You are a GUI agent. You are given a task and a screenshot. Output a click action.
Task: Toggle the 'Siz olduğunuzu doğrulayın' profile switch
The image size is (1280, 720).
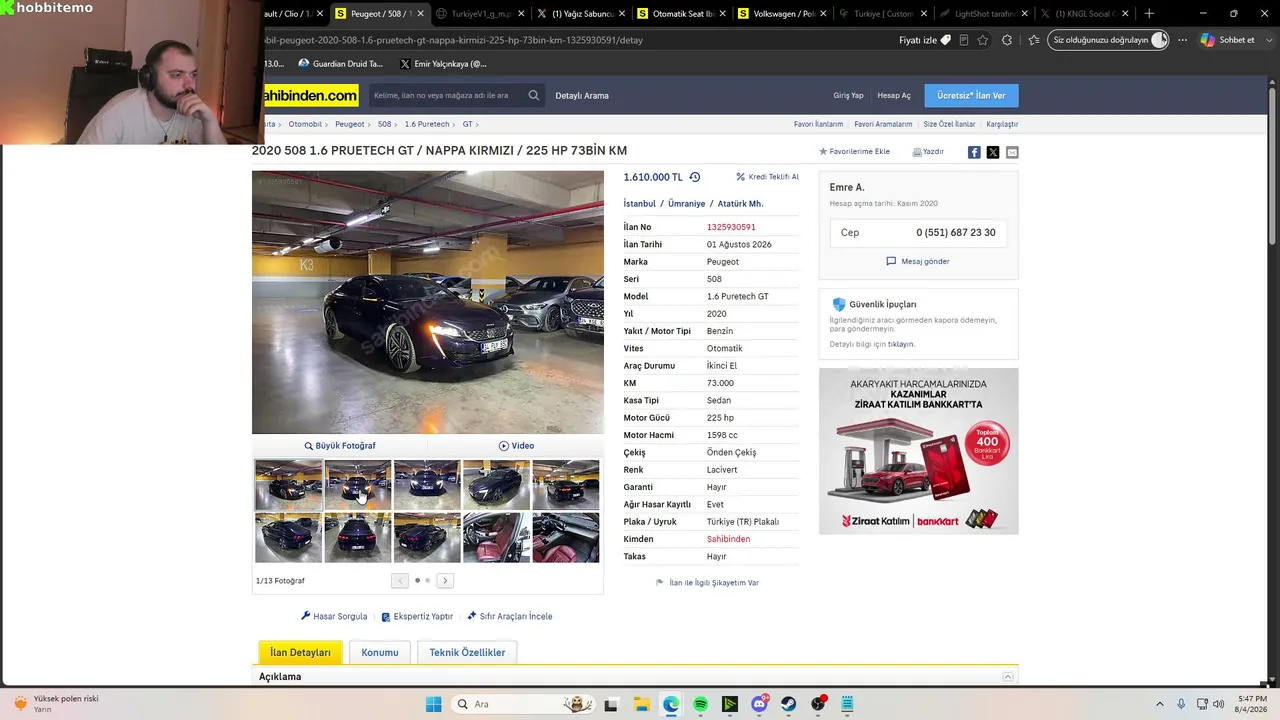[x=1159, y=40]
